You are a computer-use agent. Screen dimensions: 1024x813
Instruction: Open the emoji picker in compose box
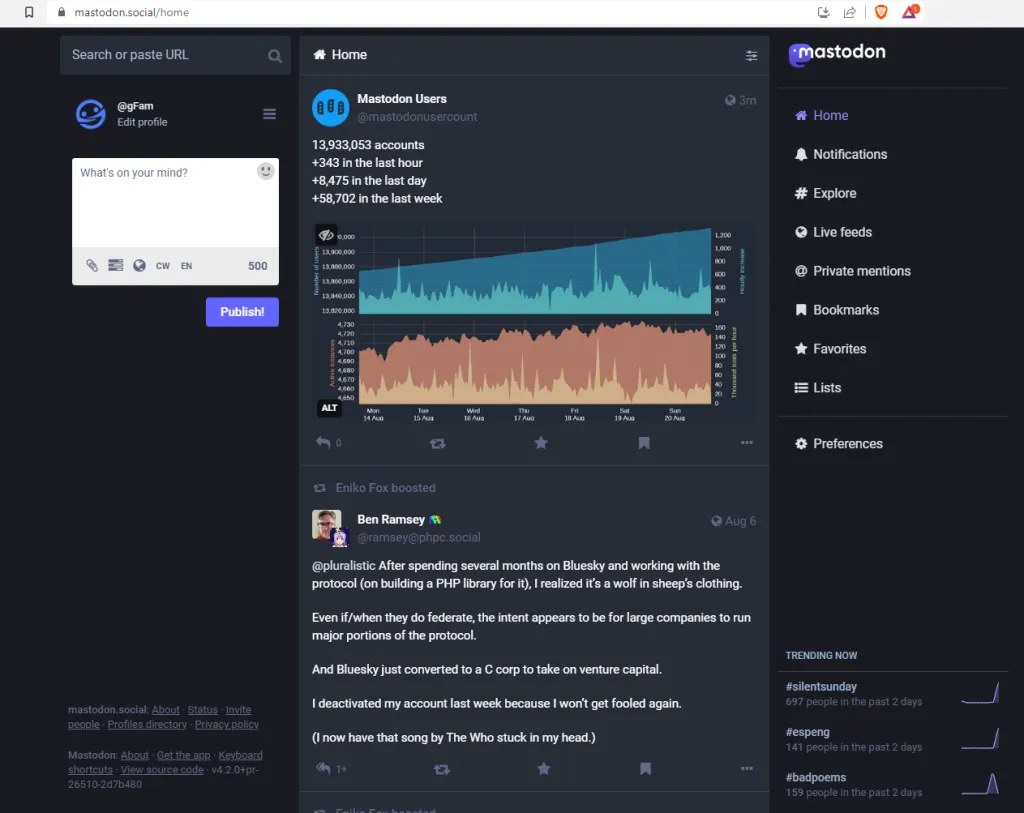(265, 171)
